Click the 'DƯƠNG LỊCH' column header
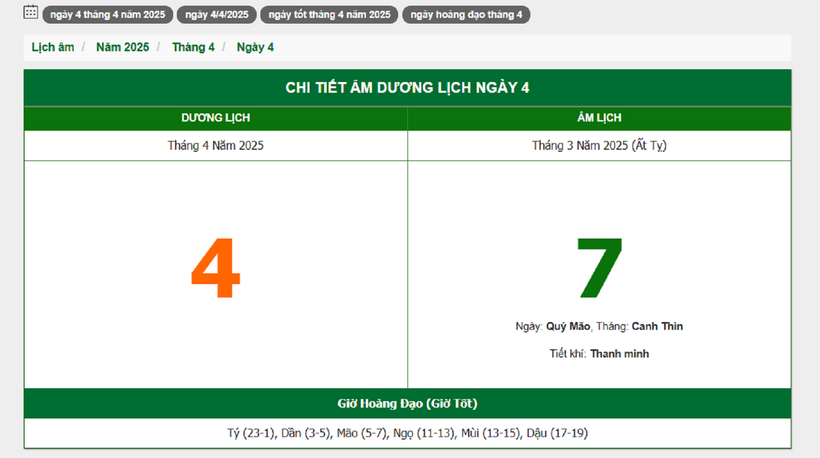 click(x=216, y=118)
